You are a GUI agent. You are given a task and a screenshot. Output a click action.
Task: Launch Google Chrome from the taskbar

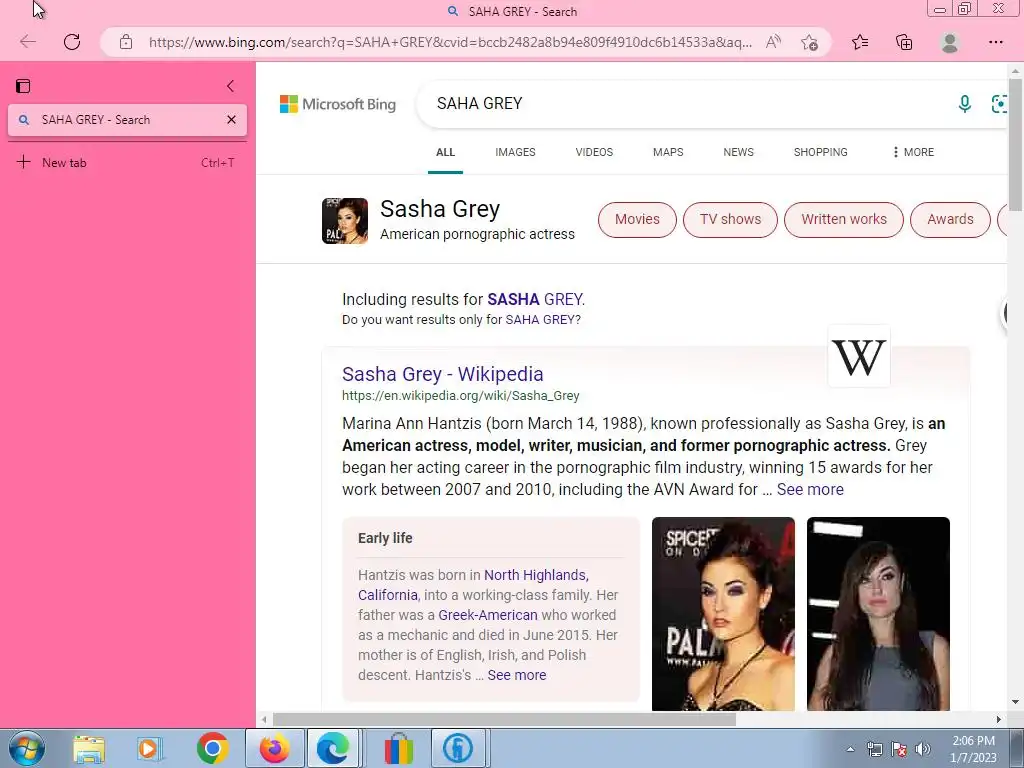point(212,749)
